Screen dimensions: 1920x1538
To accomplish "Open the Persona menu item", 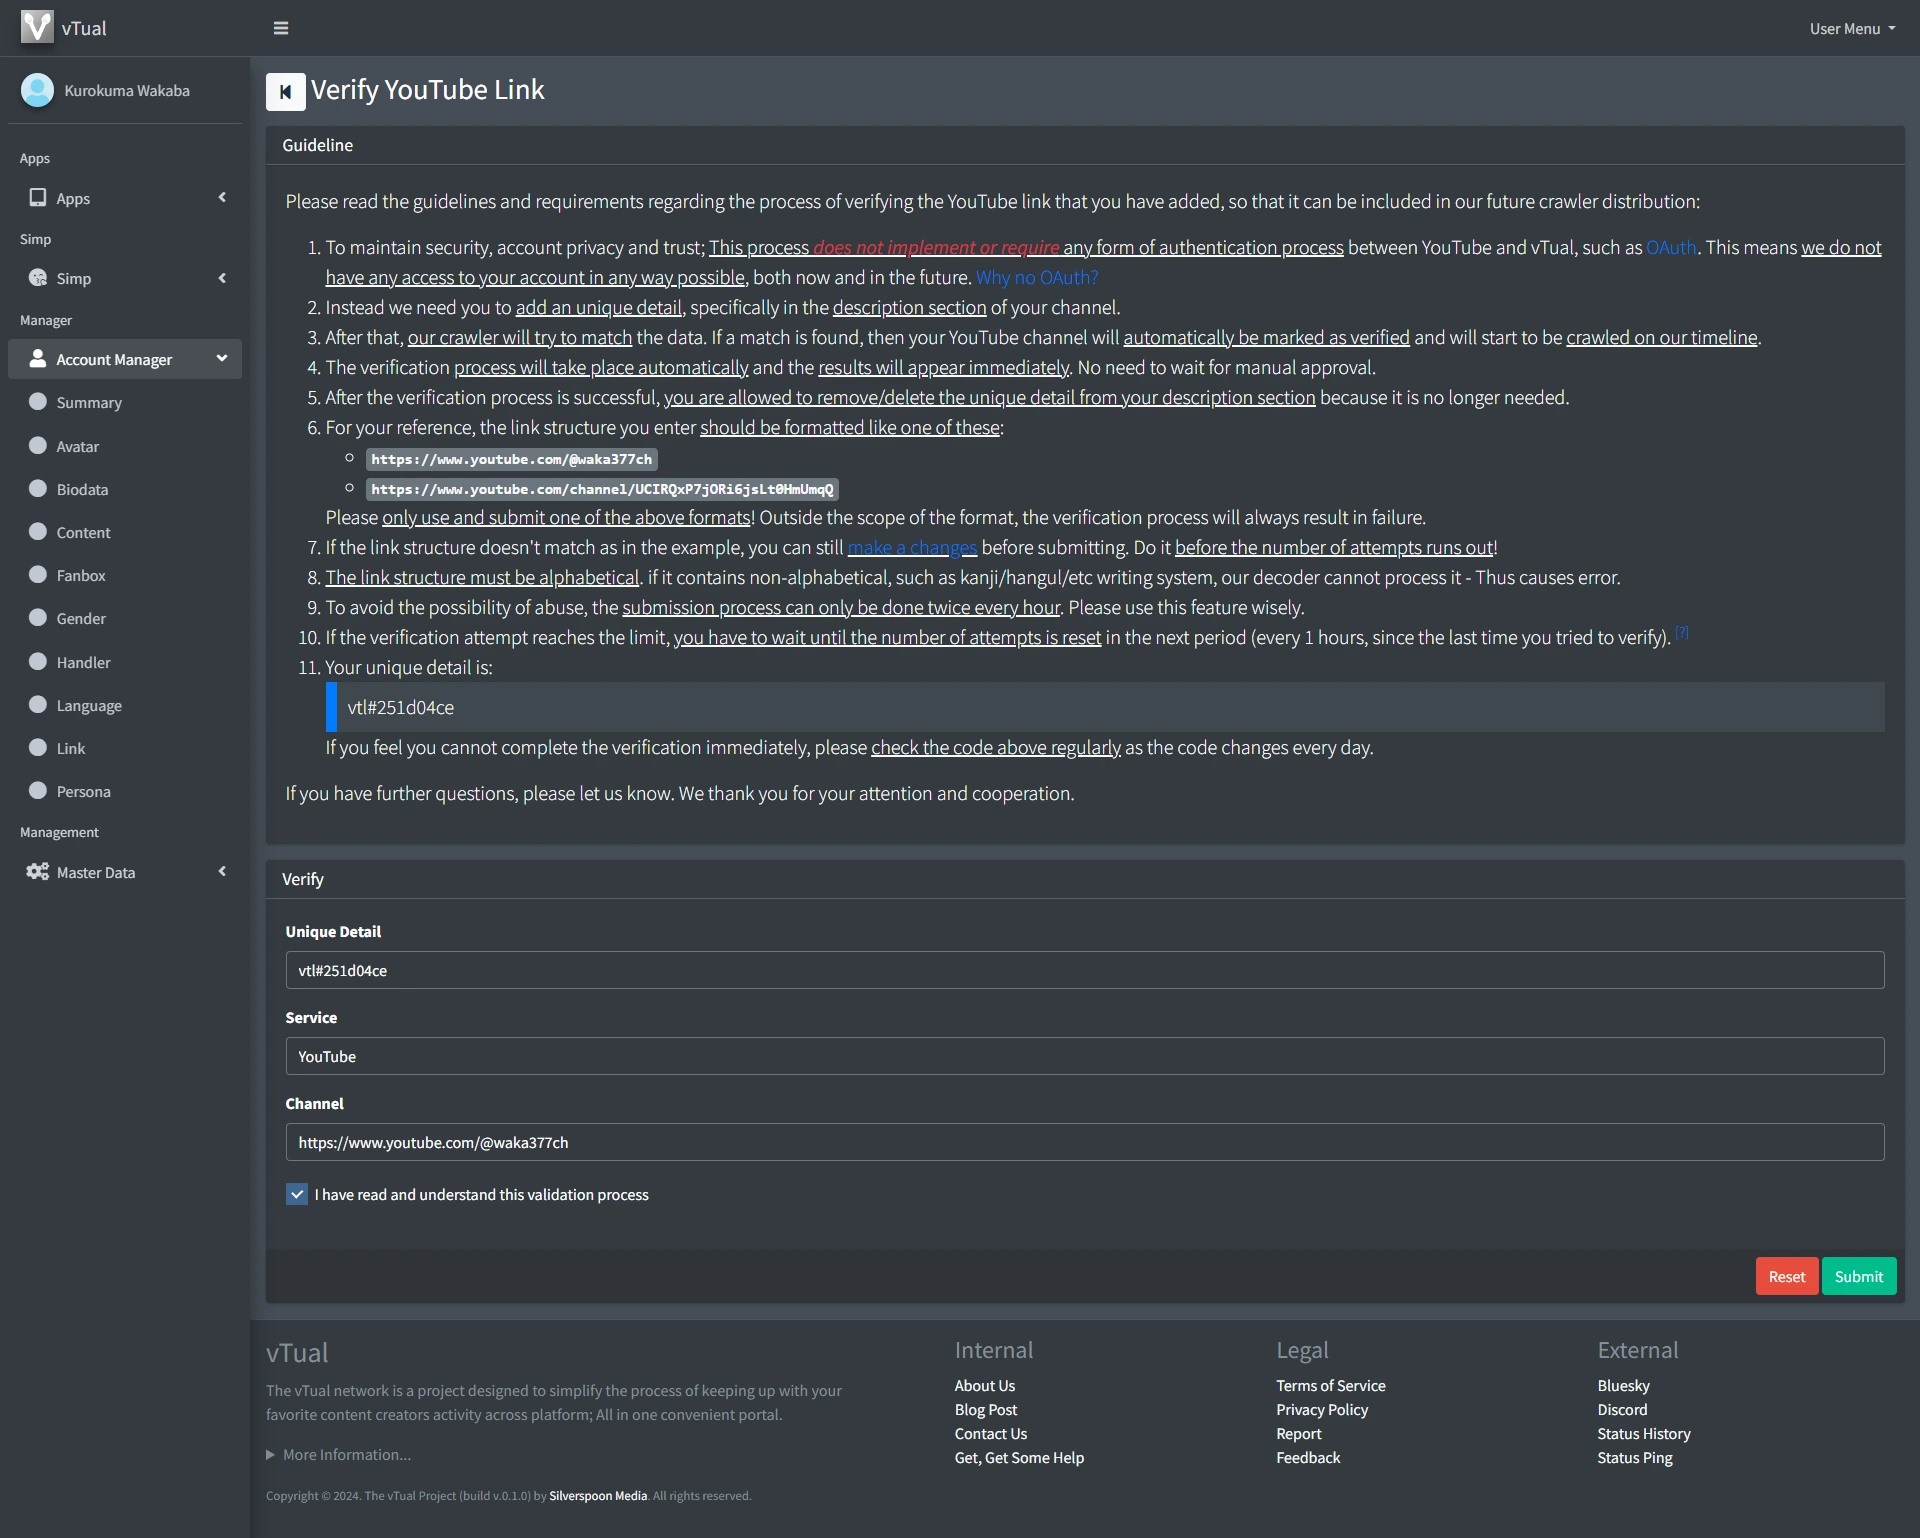I will coord(83,791).
